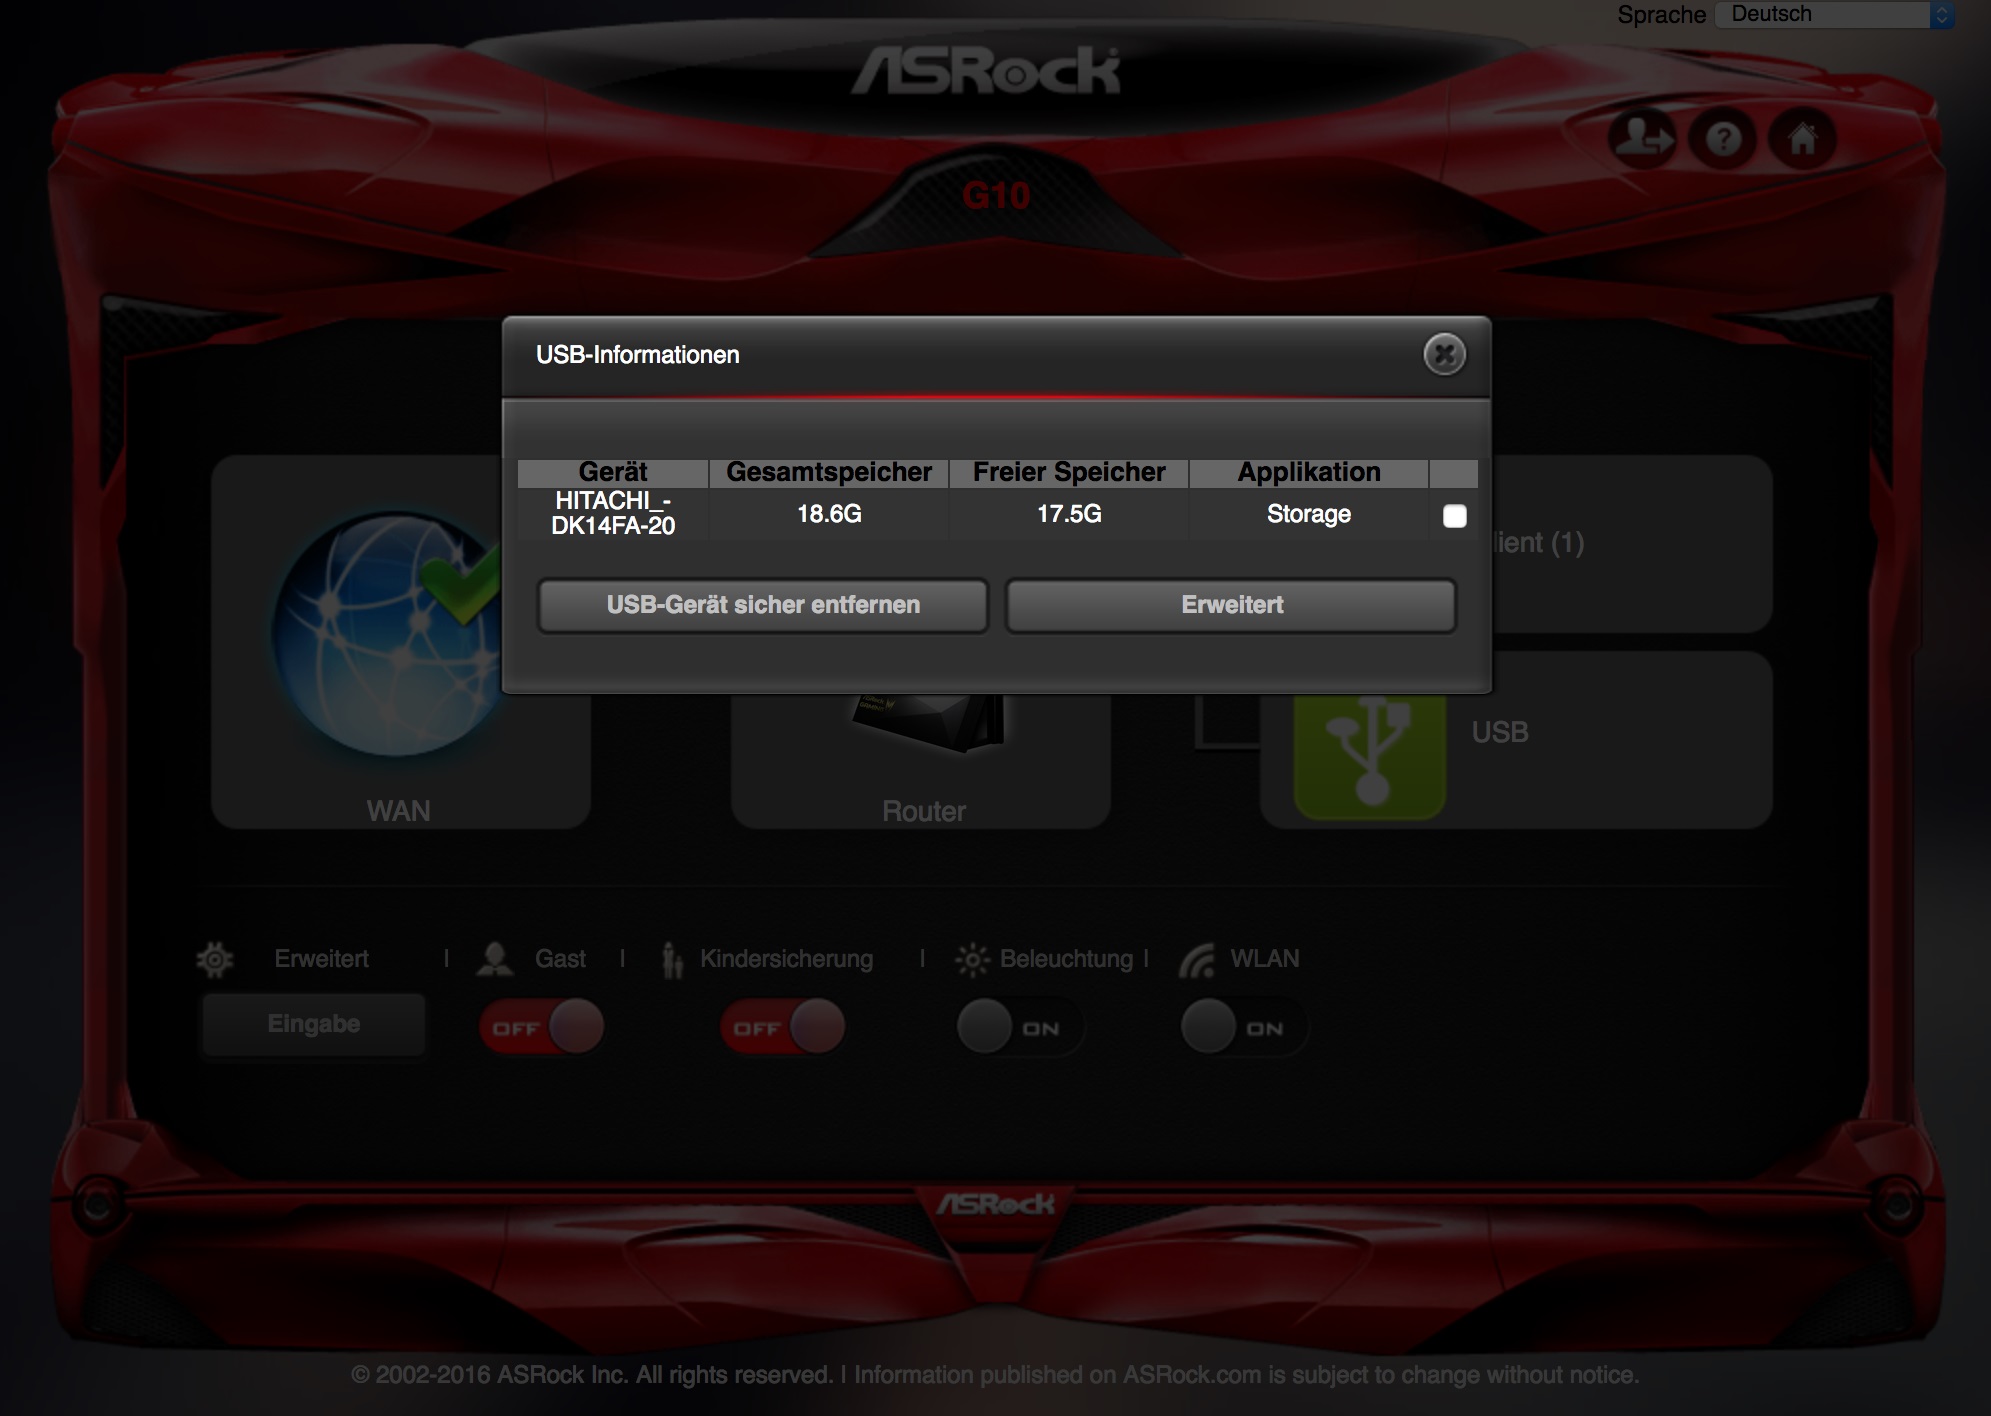Click the Beleuchtung label
The height and width of the screenshot is (1416, 1991).
coord(1066,959)
